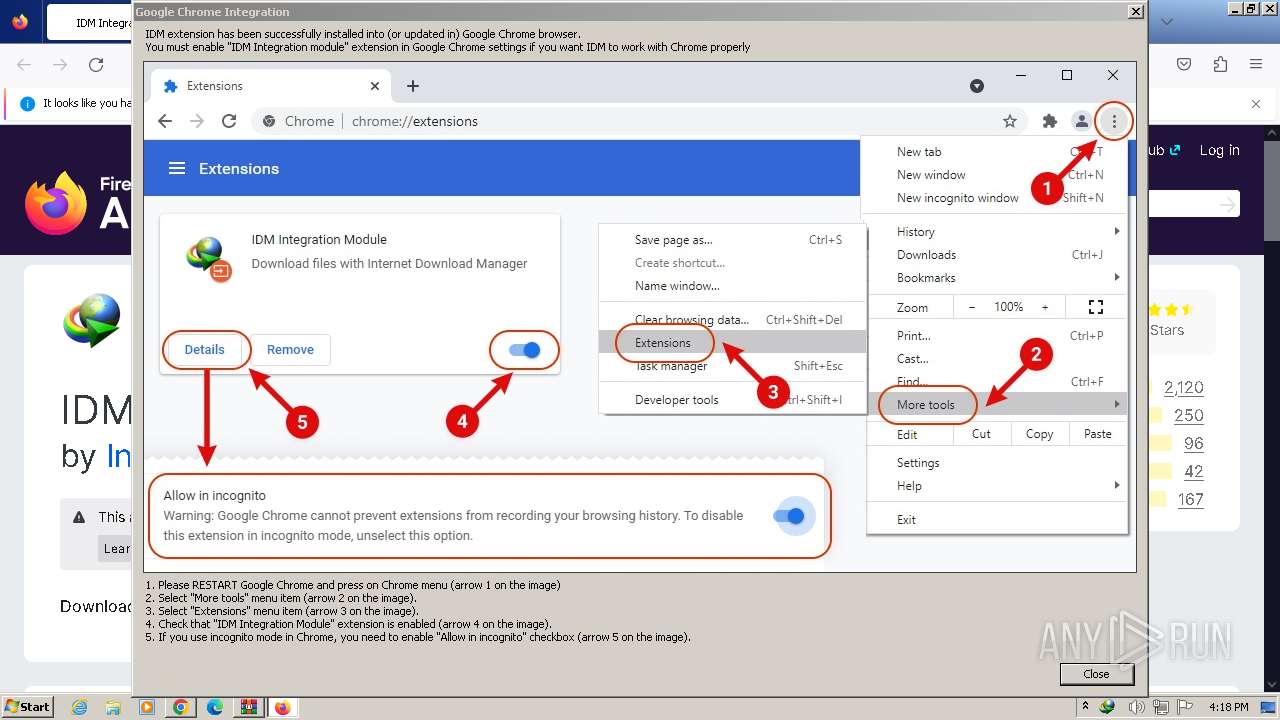Open Windows Media Player taskbar icon
The image size is (1280, 720).
[147, 707]
